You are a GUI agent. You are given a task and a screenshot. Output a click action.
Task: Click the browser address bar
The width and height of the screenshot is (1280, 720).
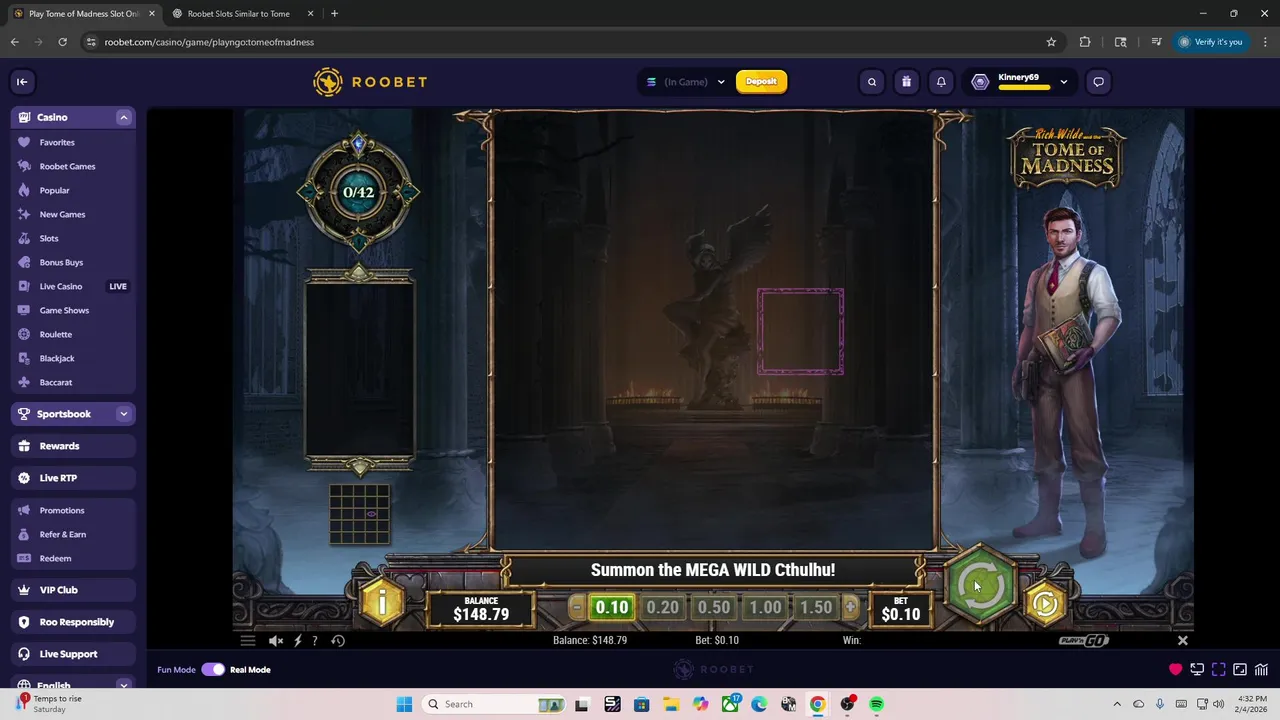(570, 42)
